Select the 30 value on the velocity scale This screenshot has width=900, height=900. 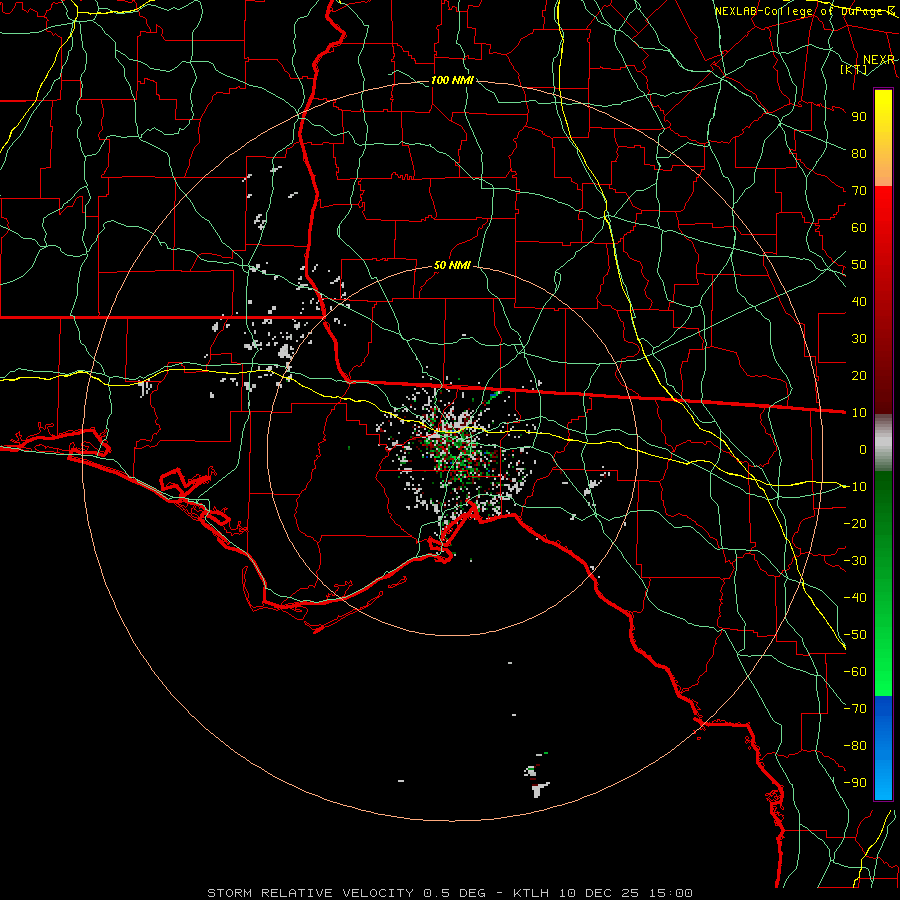[x=859, y=339]
